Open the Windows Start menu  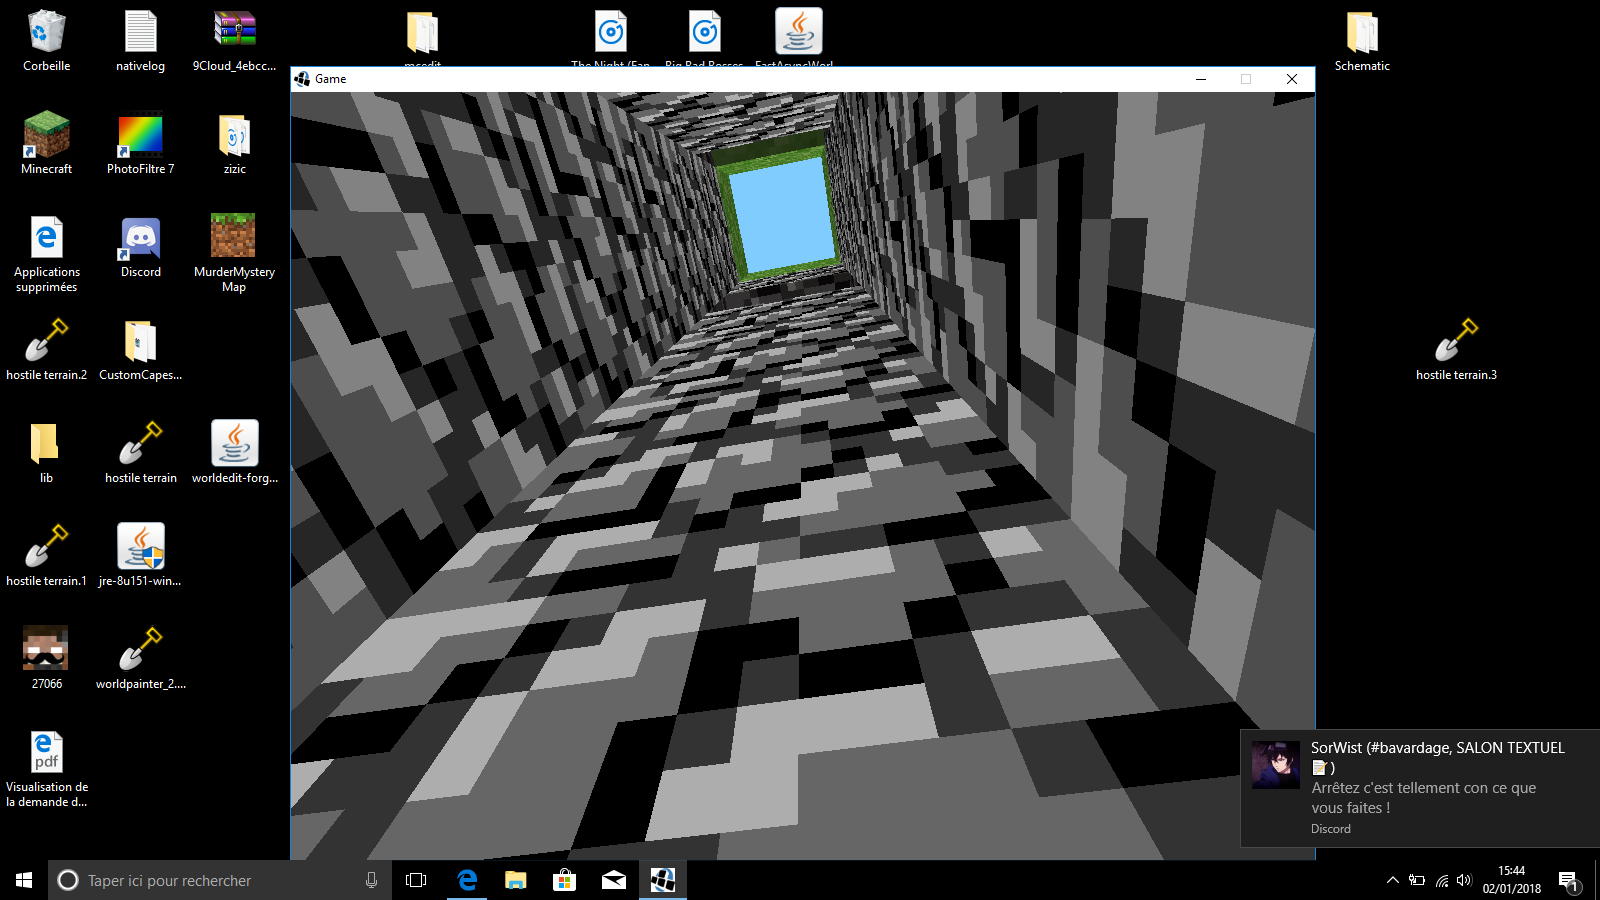click(x=24, y=880)
